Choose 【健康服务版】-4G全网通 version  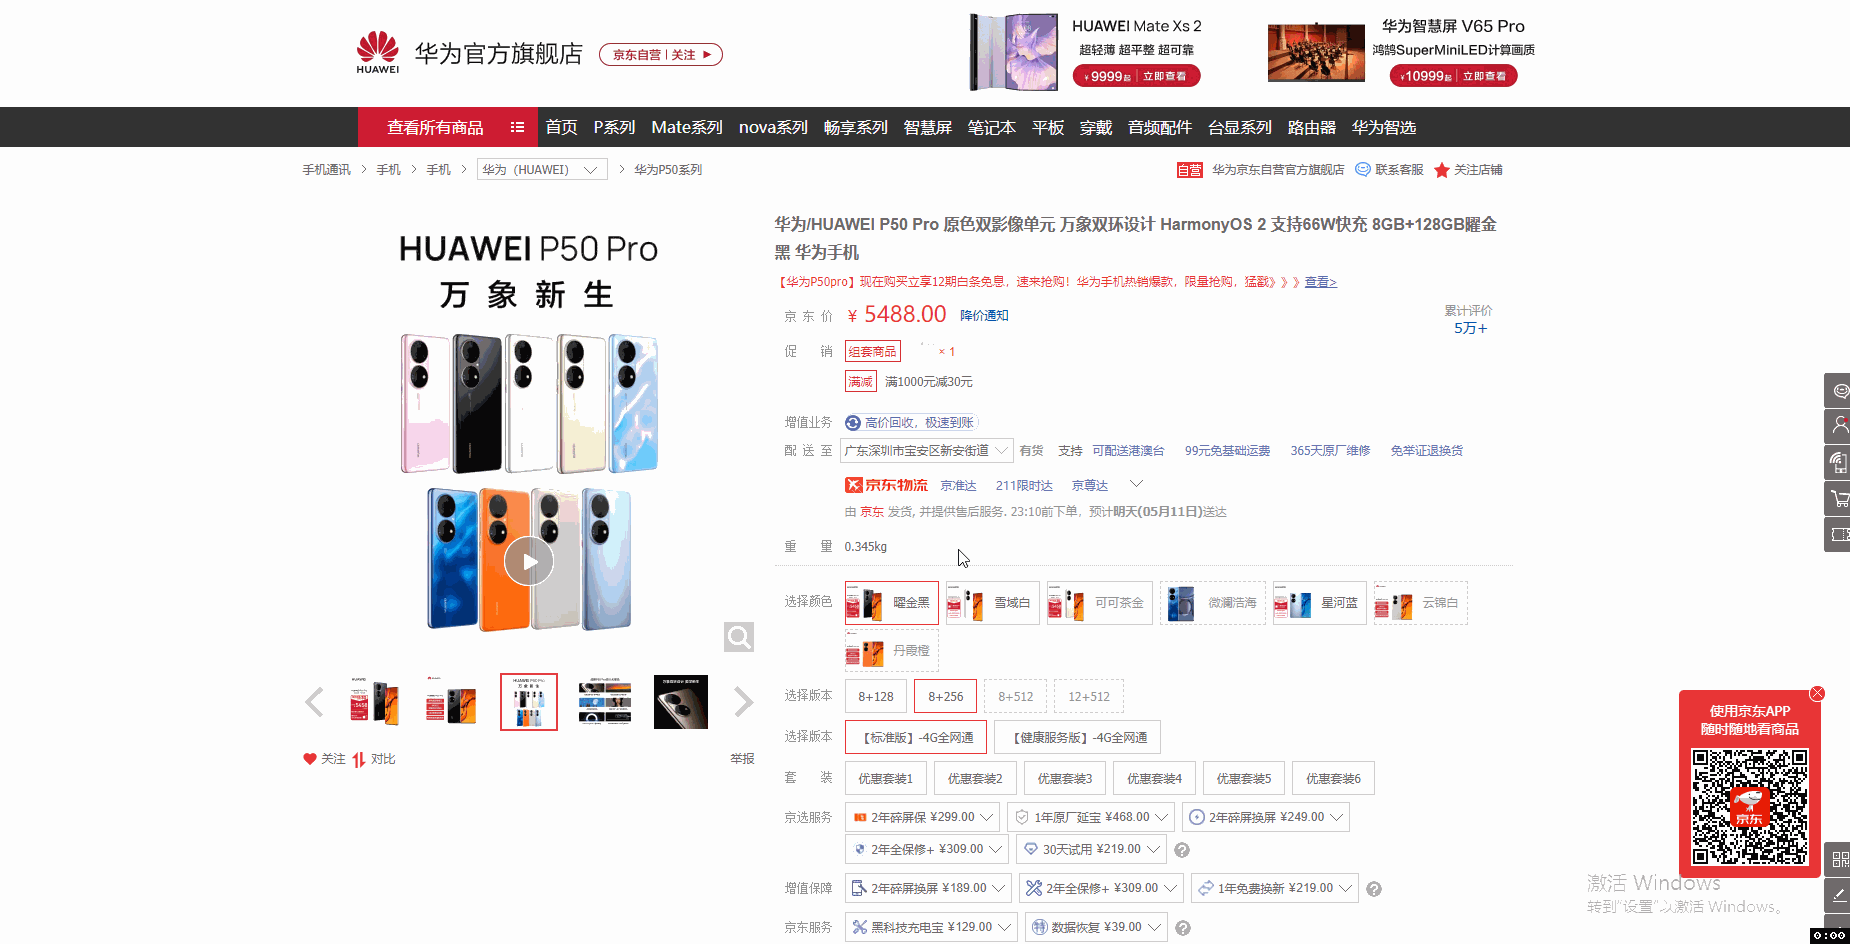pyautogui.click(x=1078, y=738)
